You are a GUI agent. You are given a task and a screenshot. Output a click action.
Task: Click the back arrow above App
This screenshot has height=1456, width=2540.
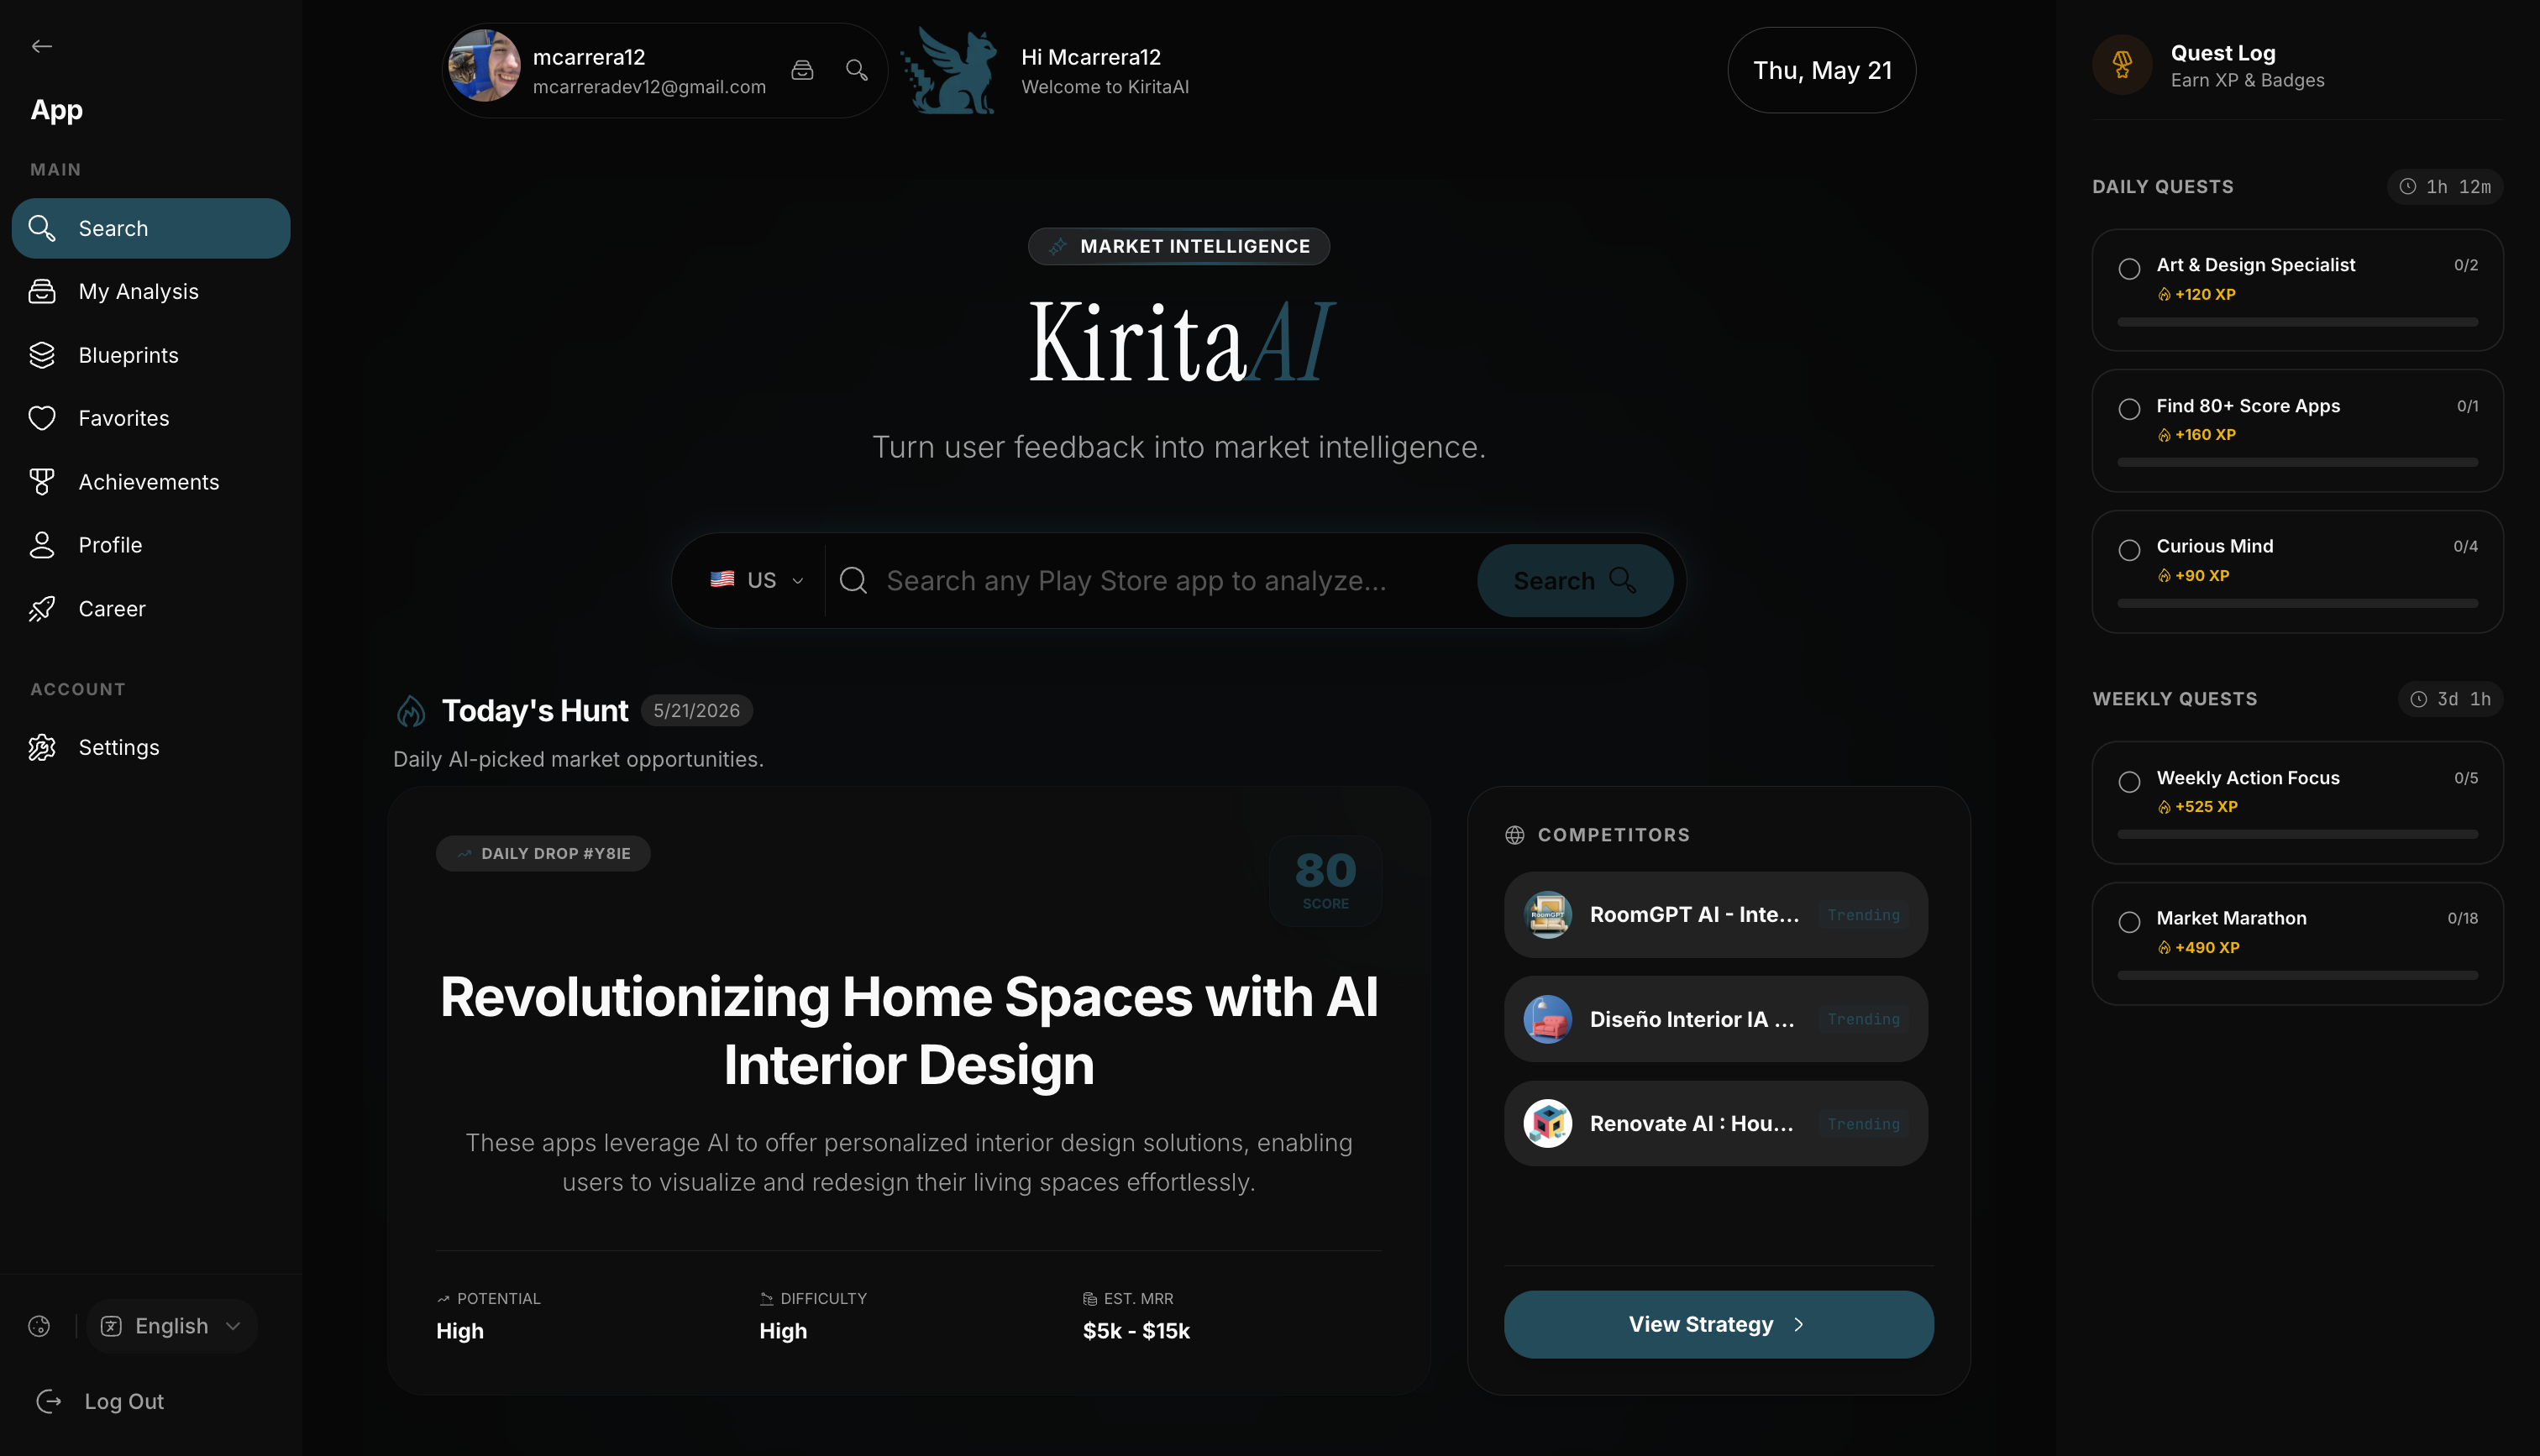(42, 46)
